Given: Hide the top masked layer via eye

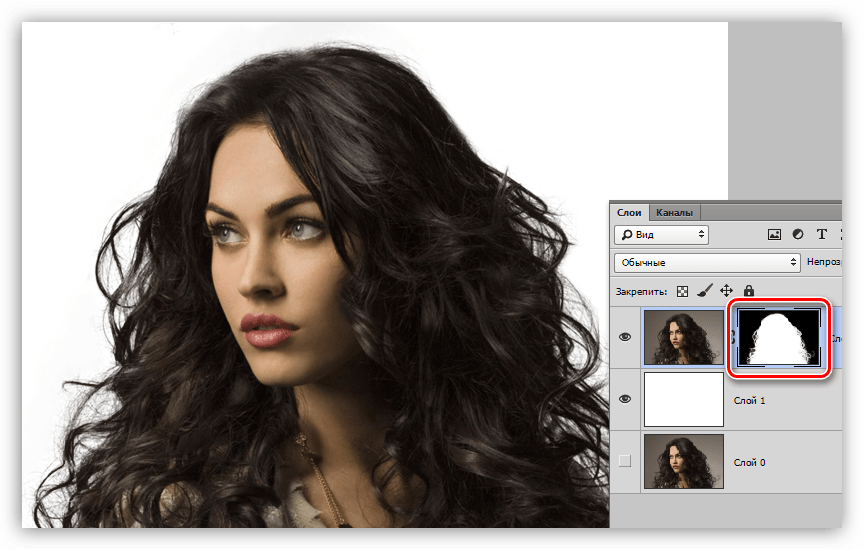Looking at the screenshot, I should [x=625, y=337].
